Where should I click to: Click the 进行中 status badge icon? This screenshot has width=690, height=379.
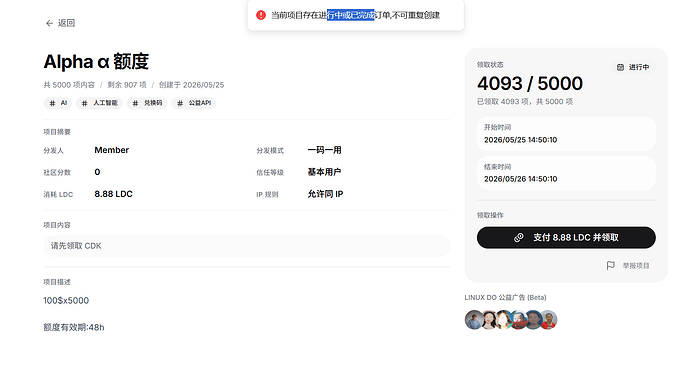620,67
